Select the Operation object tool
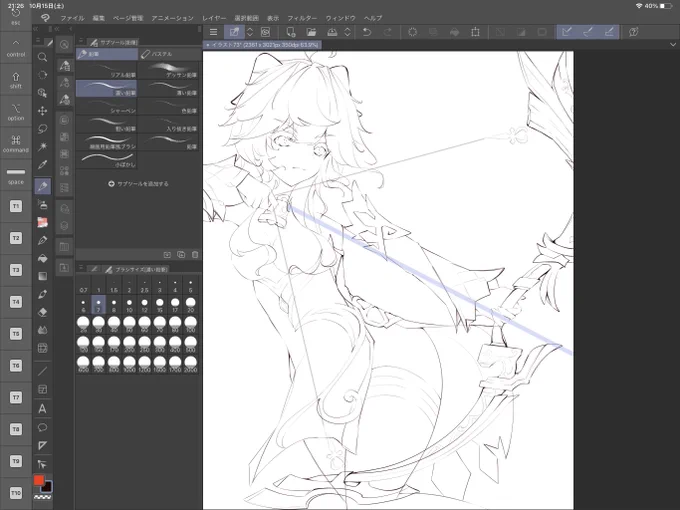680x510 pixels. coord(42,464)
